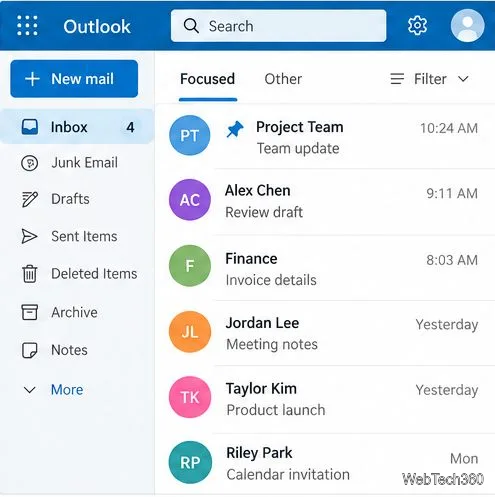Open the Junk Email folder
Image resolution: width=495 pixels, height=497 pixels.
pos(77,163)
